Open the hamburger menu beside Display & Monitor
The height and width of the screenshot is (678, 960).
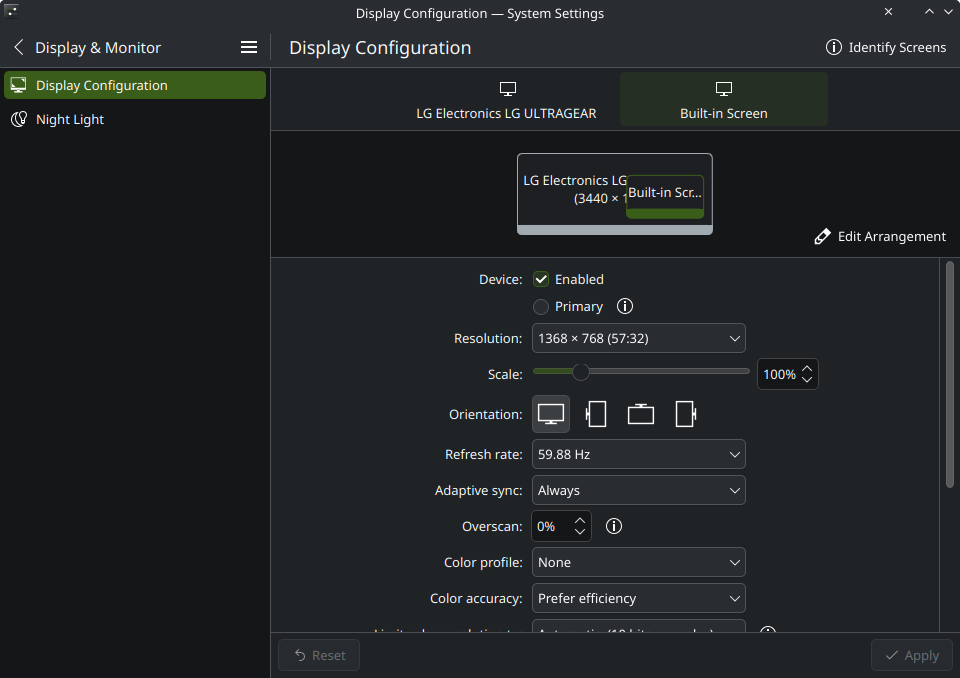tap(249, 47)
